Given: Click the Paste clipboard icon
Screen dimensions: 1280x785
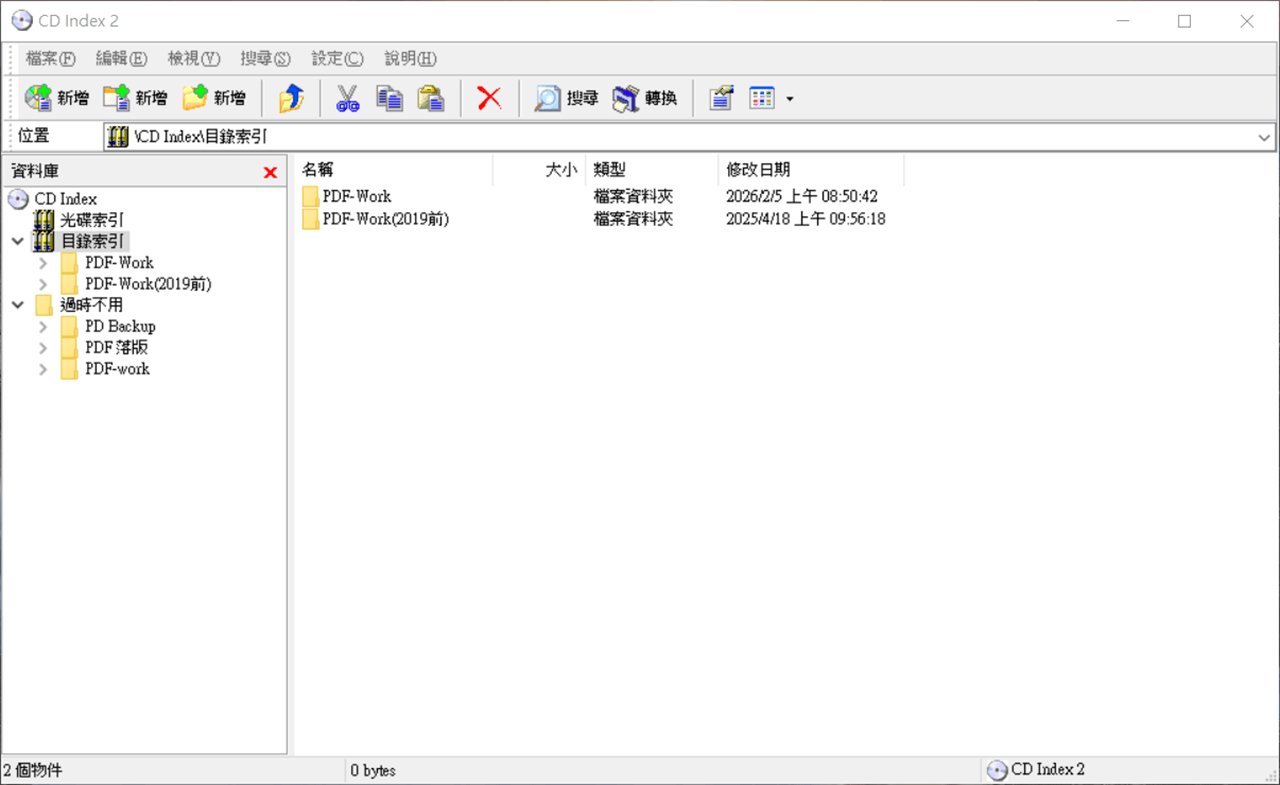Looking at the screenshot, I should [430, 98].
